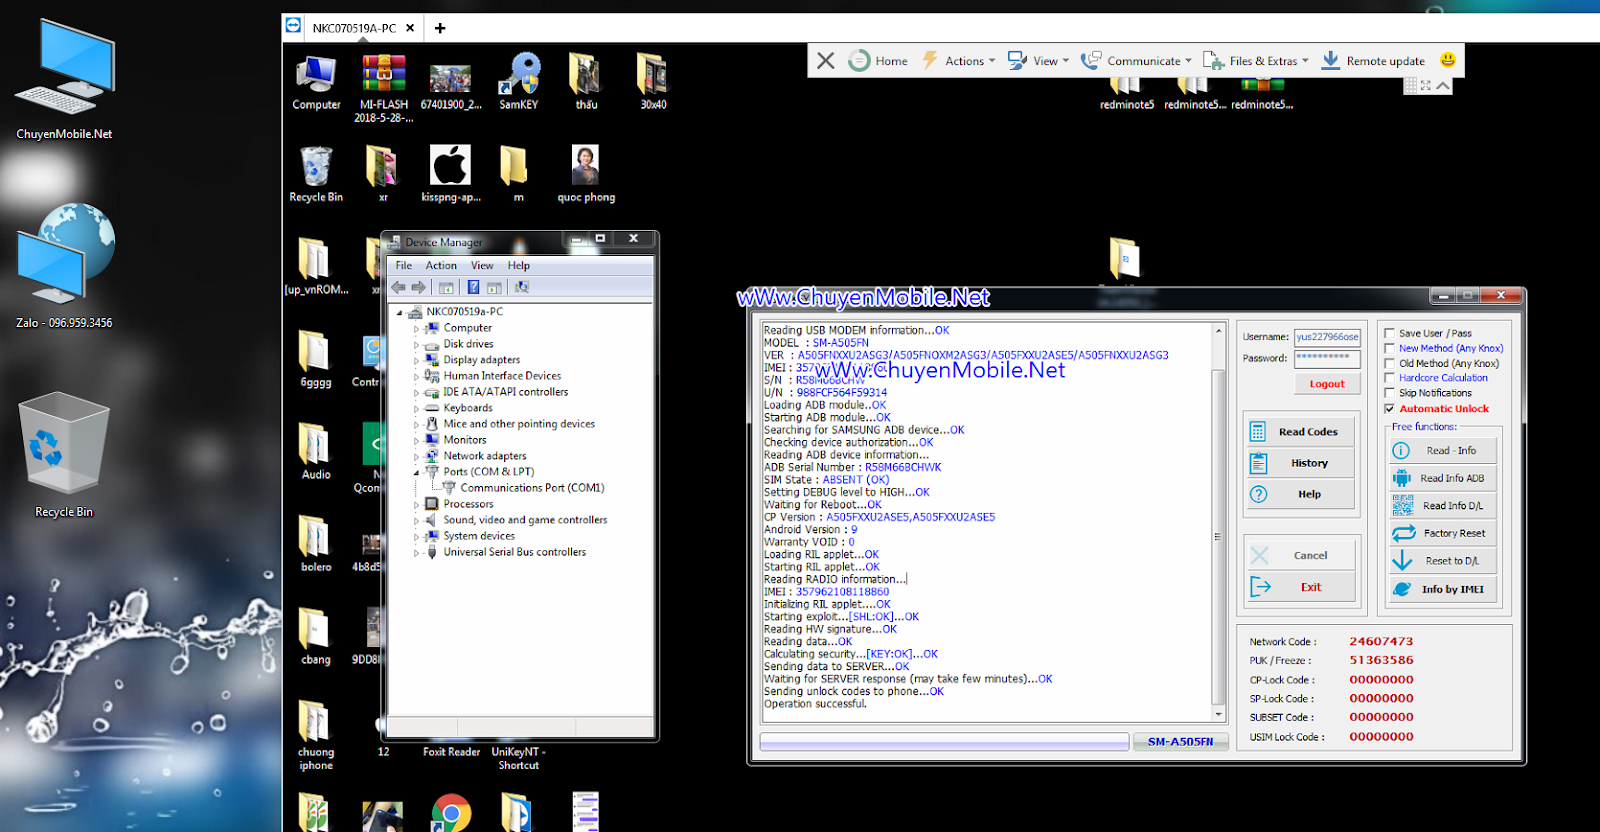
Task: Click the Username input field
Action: click(1327, 337)
